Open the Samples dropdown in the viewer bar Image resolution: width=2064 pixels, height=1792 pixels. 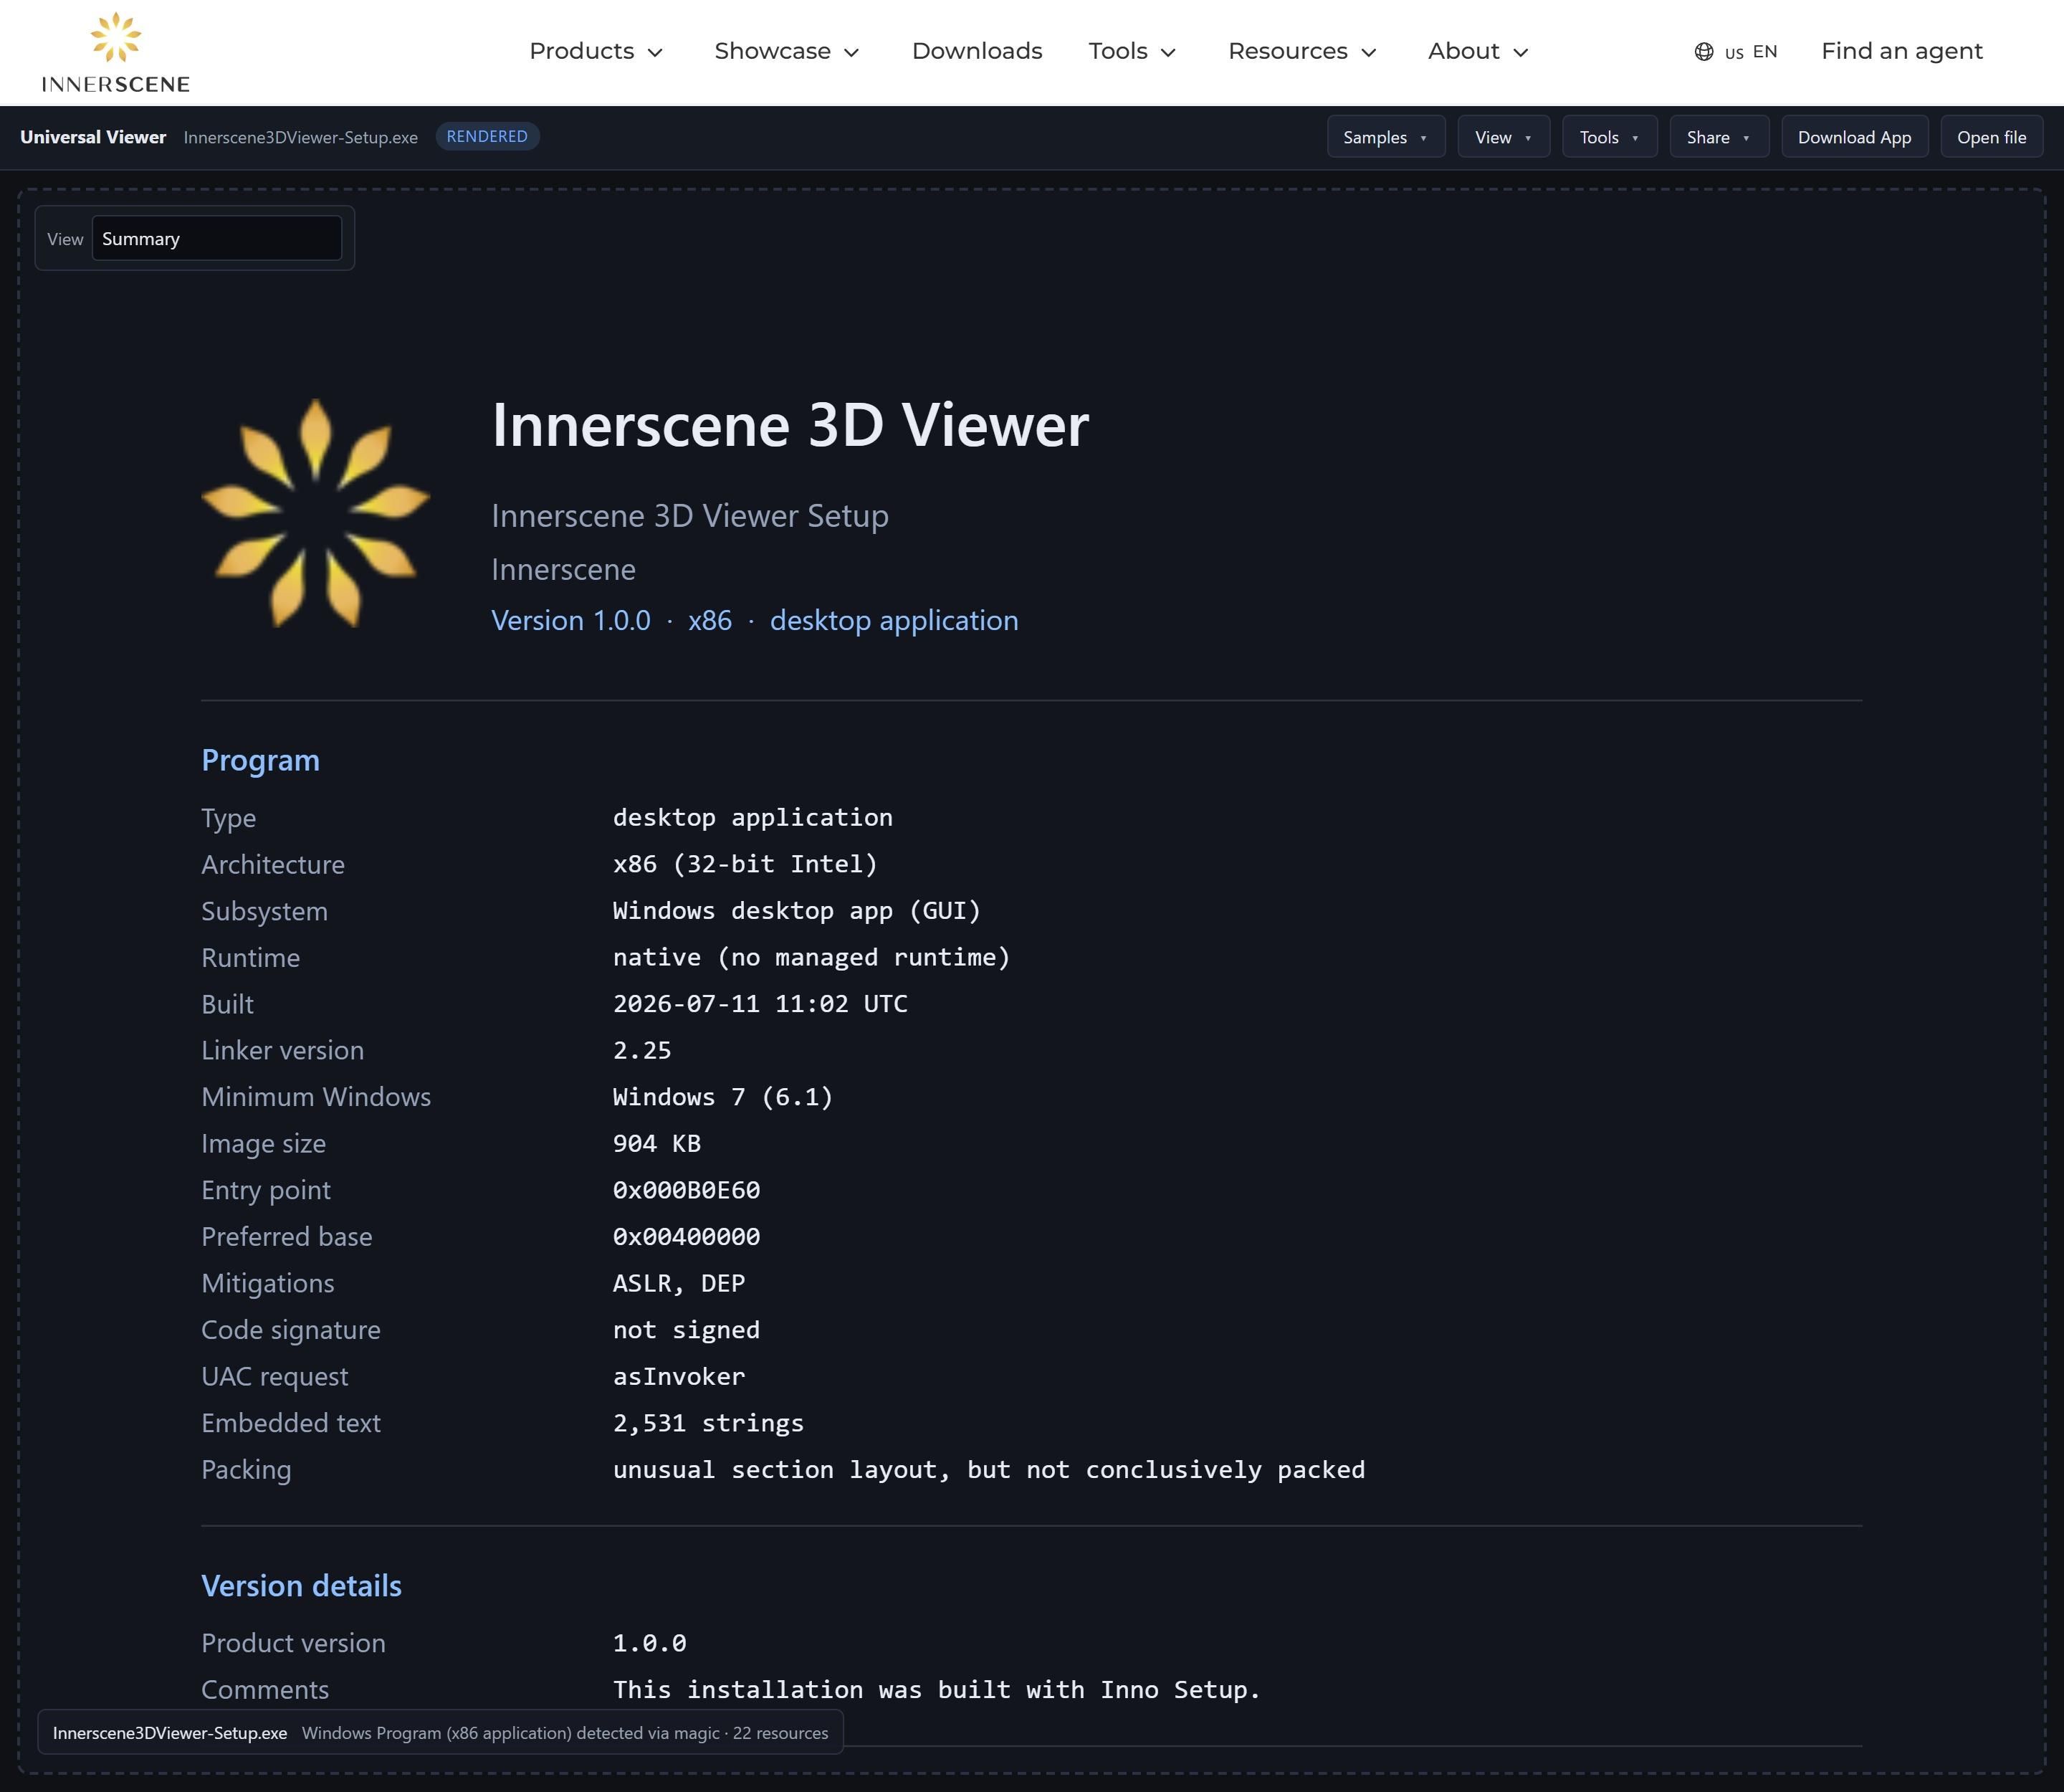[1386, 137]
